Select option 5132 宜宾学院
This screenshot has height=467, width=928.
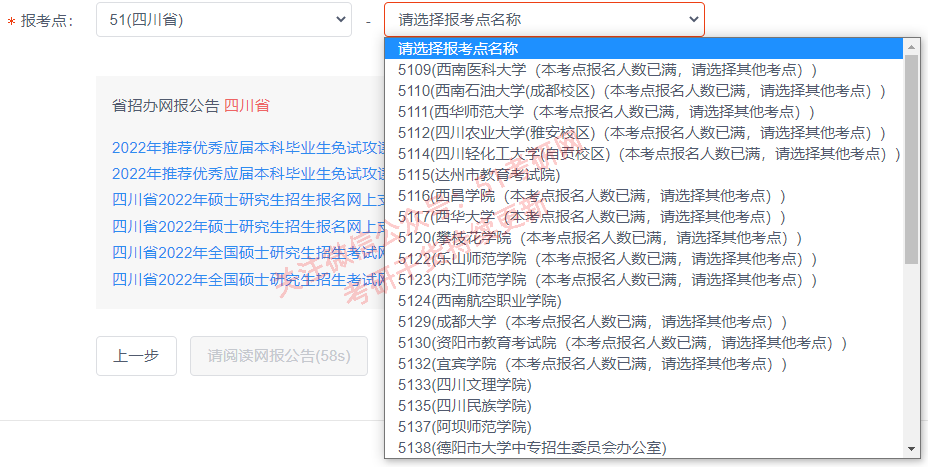coord(644,365)
